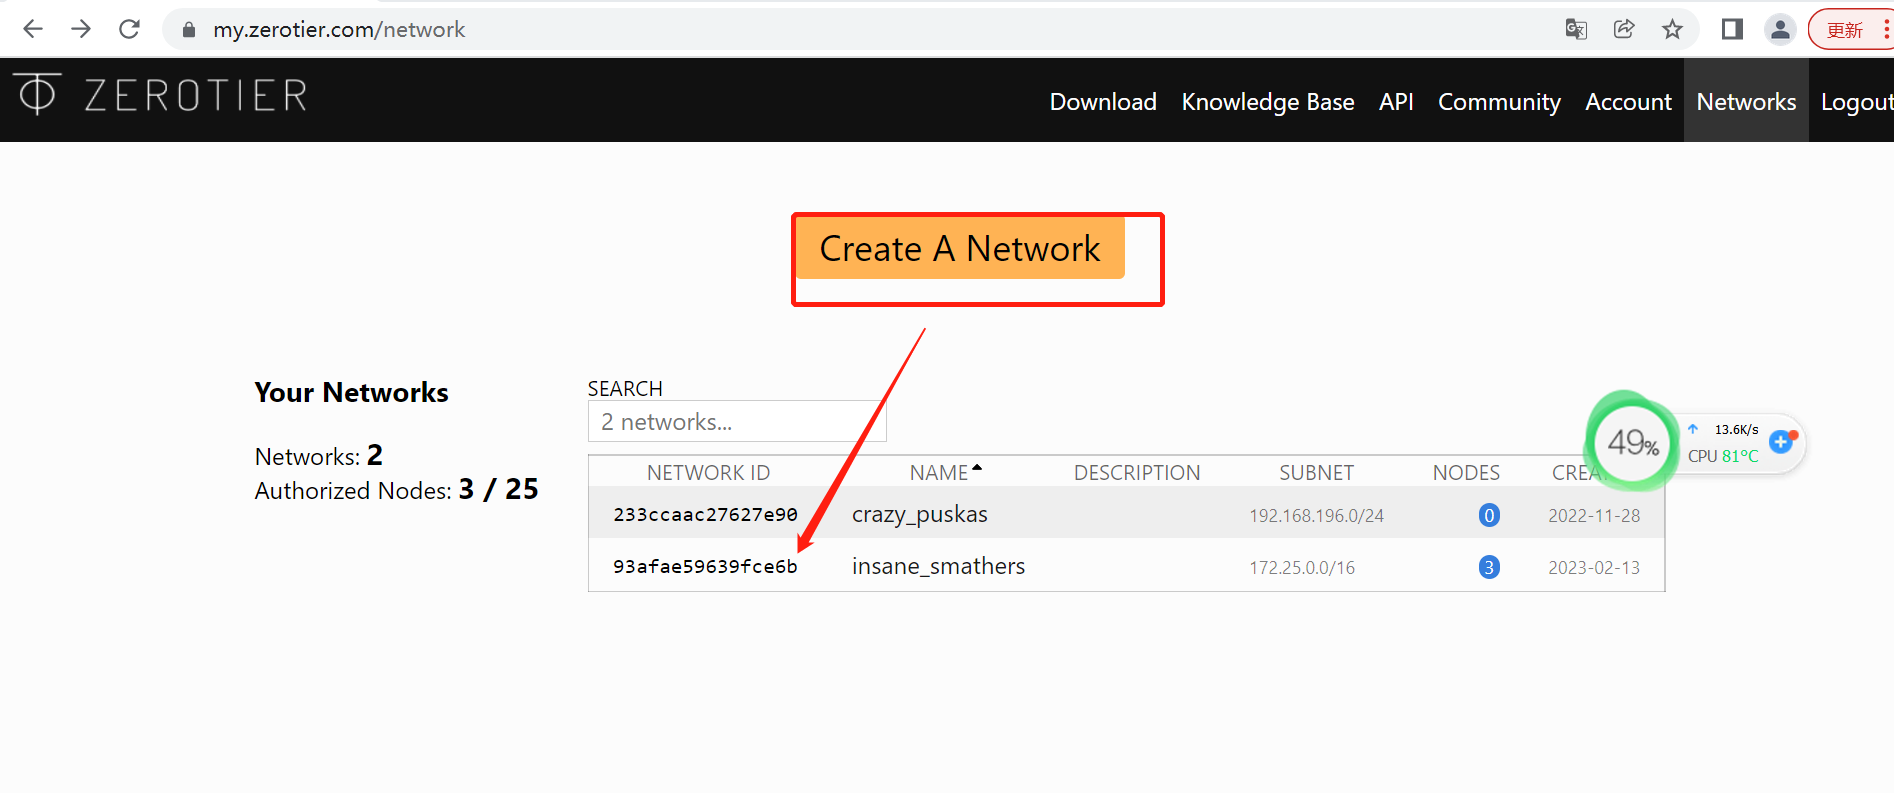1894x793 pixels.
Task: Go forward using the browser forward arrow
Action: pos(81,29)
